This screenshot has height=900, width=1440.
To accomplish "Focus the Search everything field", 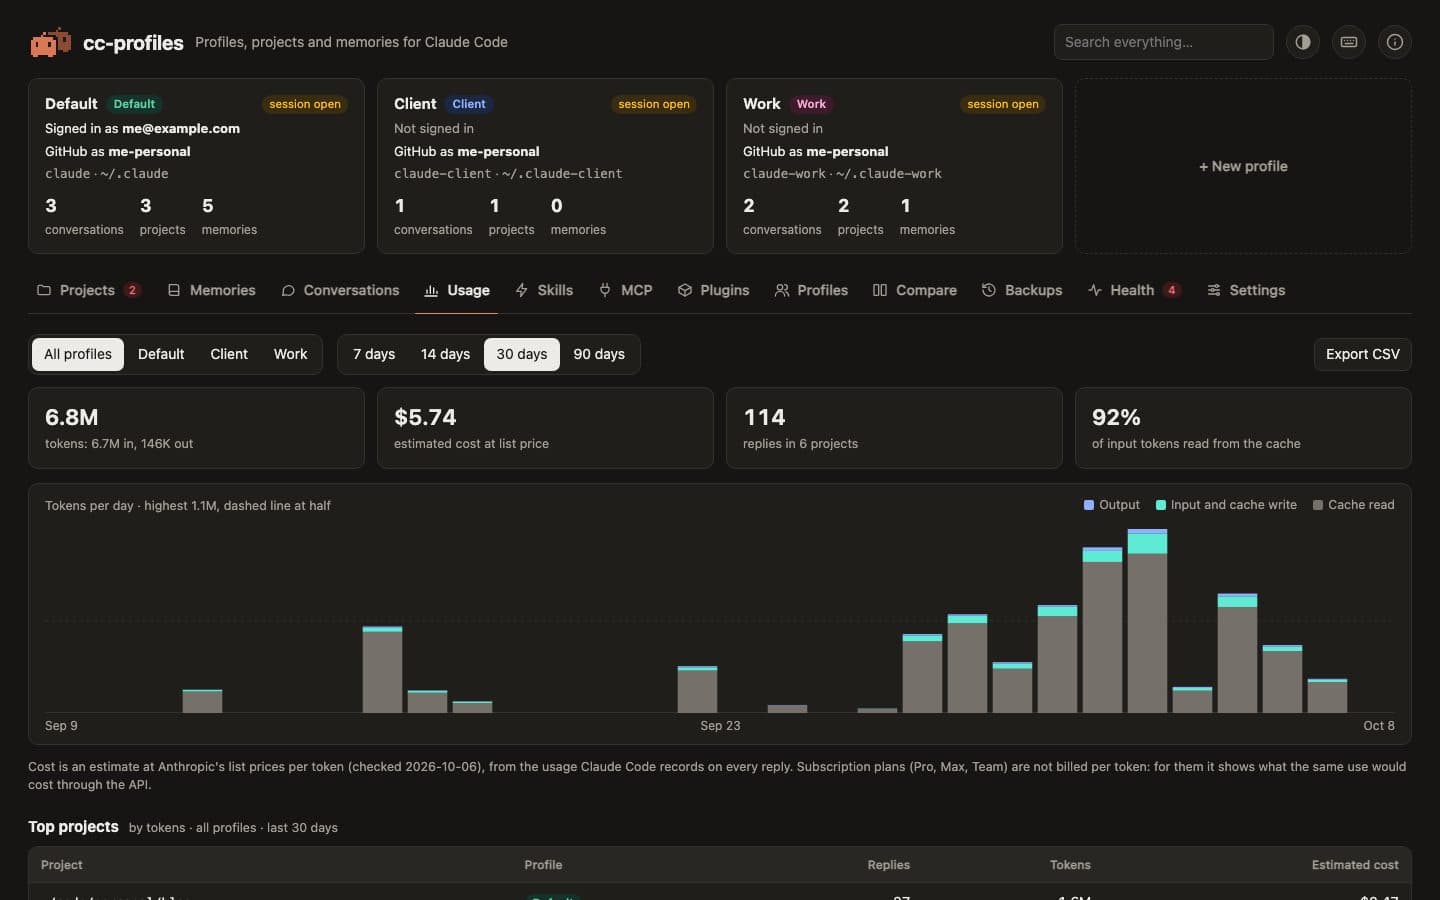I will click(x=1163, y=42).
